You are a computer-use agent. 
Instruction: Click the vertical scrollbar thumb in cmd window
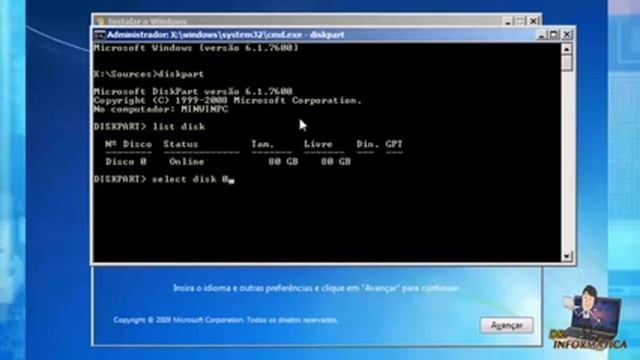click(x=567, y=63)
